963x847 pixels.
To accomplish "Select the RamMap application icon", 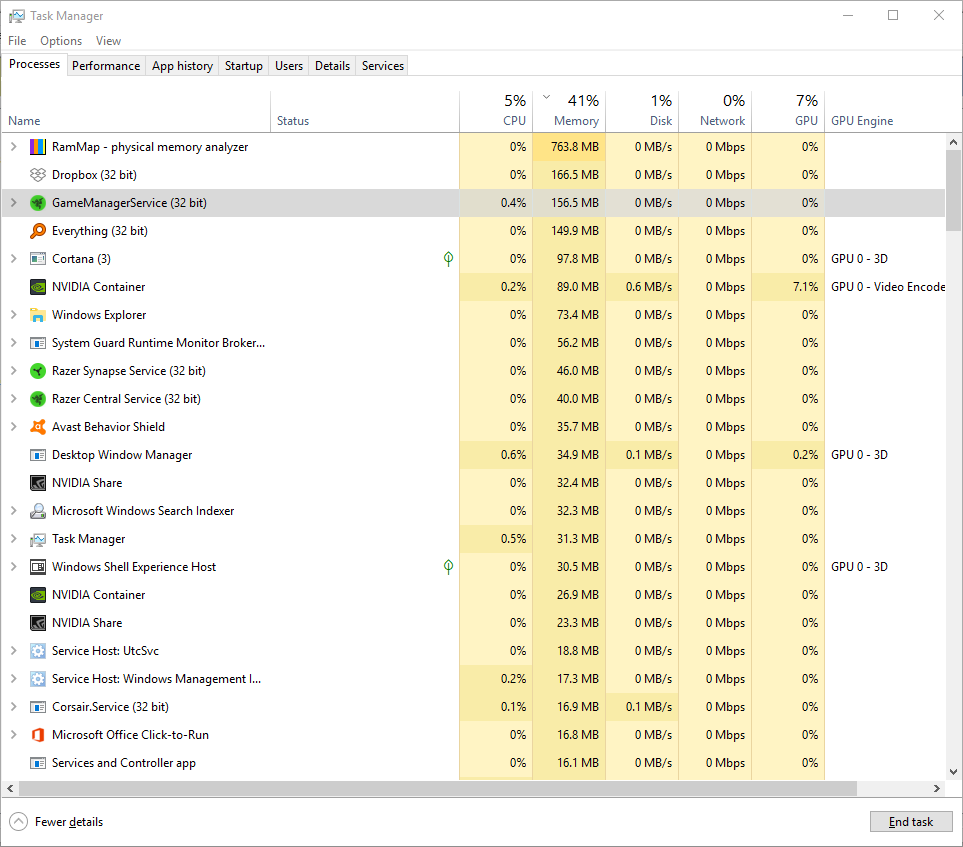I will [38, 146].
